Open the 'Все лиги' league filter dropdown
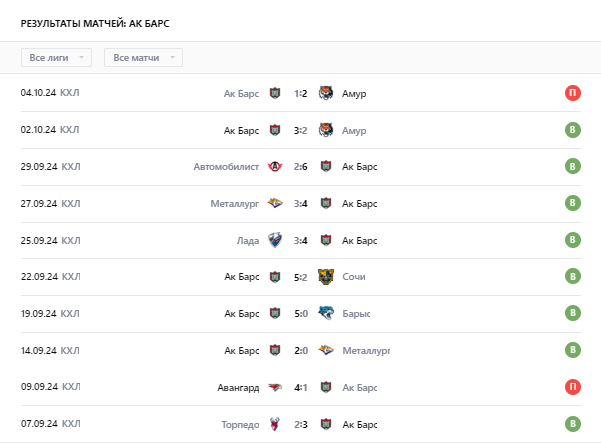The image size is (601, 443). (56, 58)
